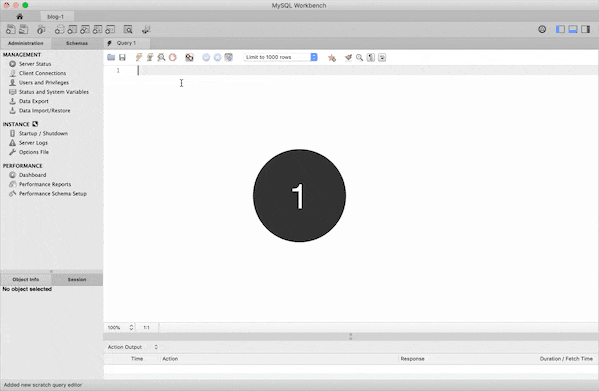Screen dimensions: 599x391
Task: Stop the running query red icon
Action: point(173,57)
